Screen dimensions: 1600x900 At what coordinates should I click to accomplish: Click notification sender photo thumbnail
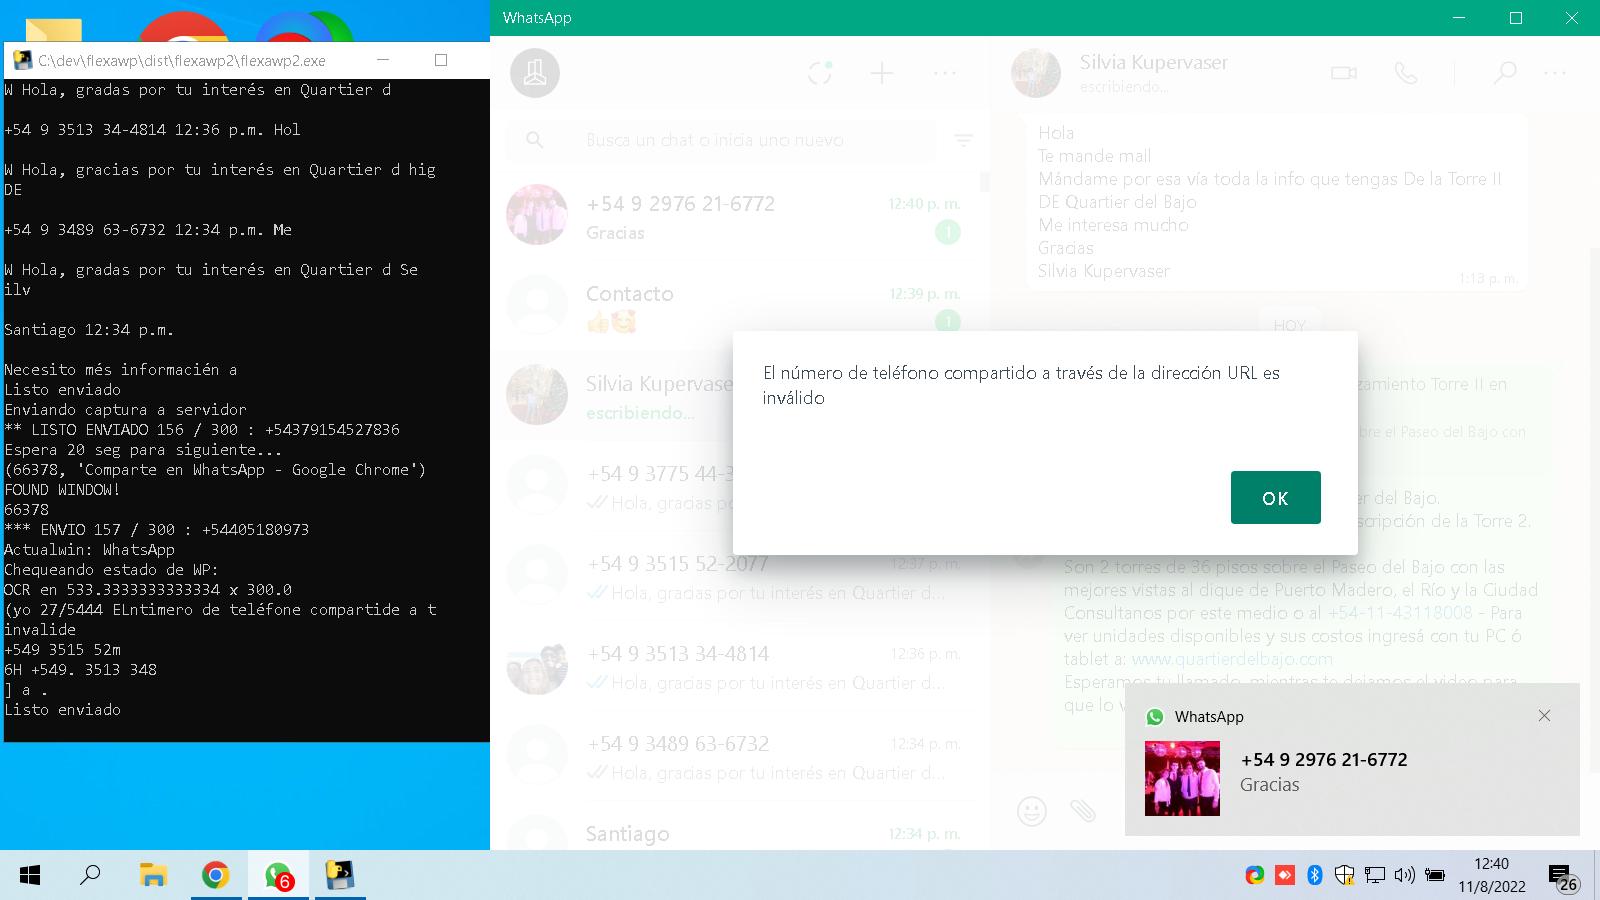[x=1182, y=778]
